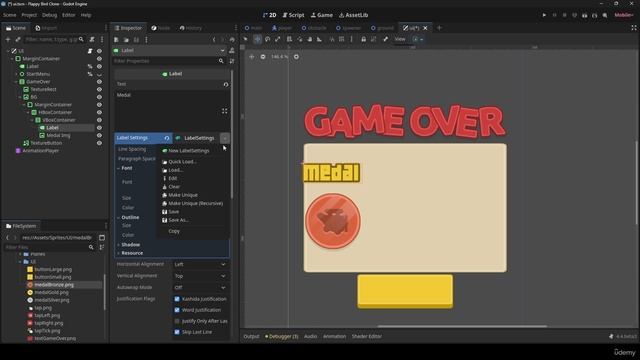This screenshot has height=360, width=640.
Task: Switch to the 2D workspace
Action: [269, 15]
